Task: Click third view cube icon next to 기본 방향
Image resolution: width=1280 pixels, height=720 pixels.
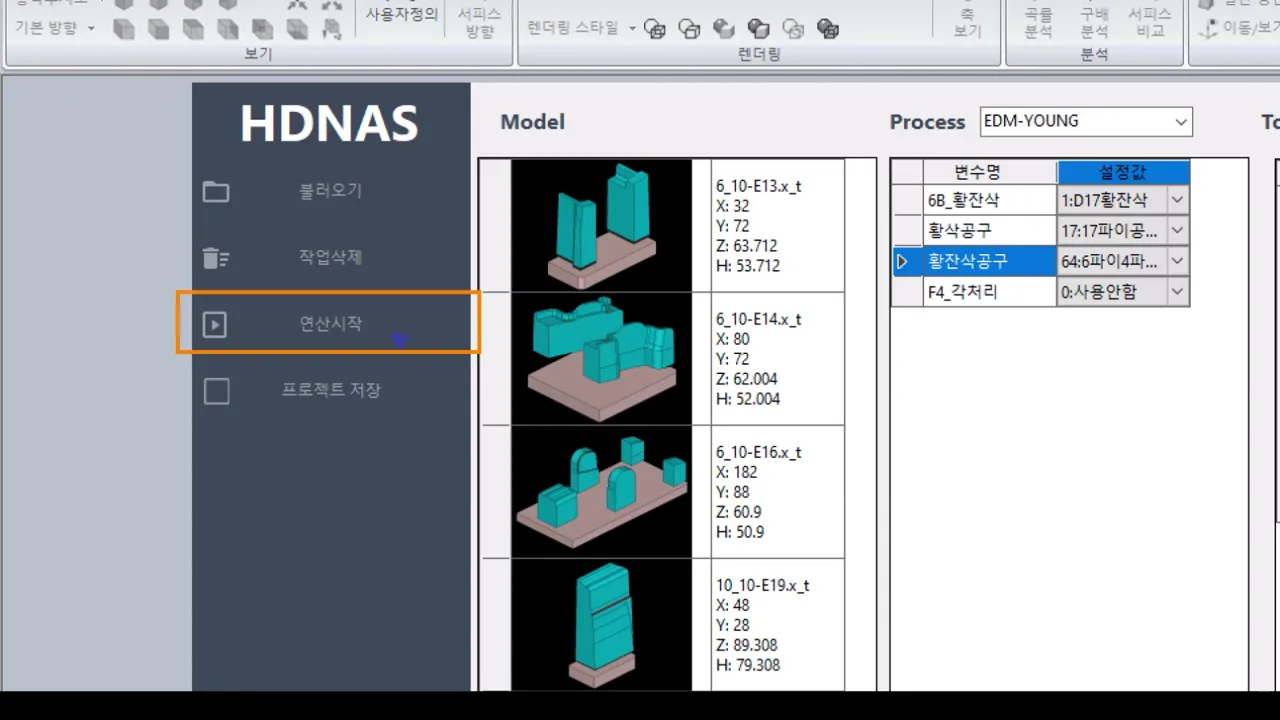Action: coord(194,29)
